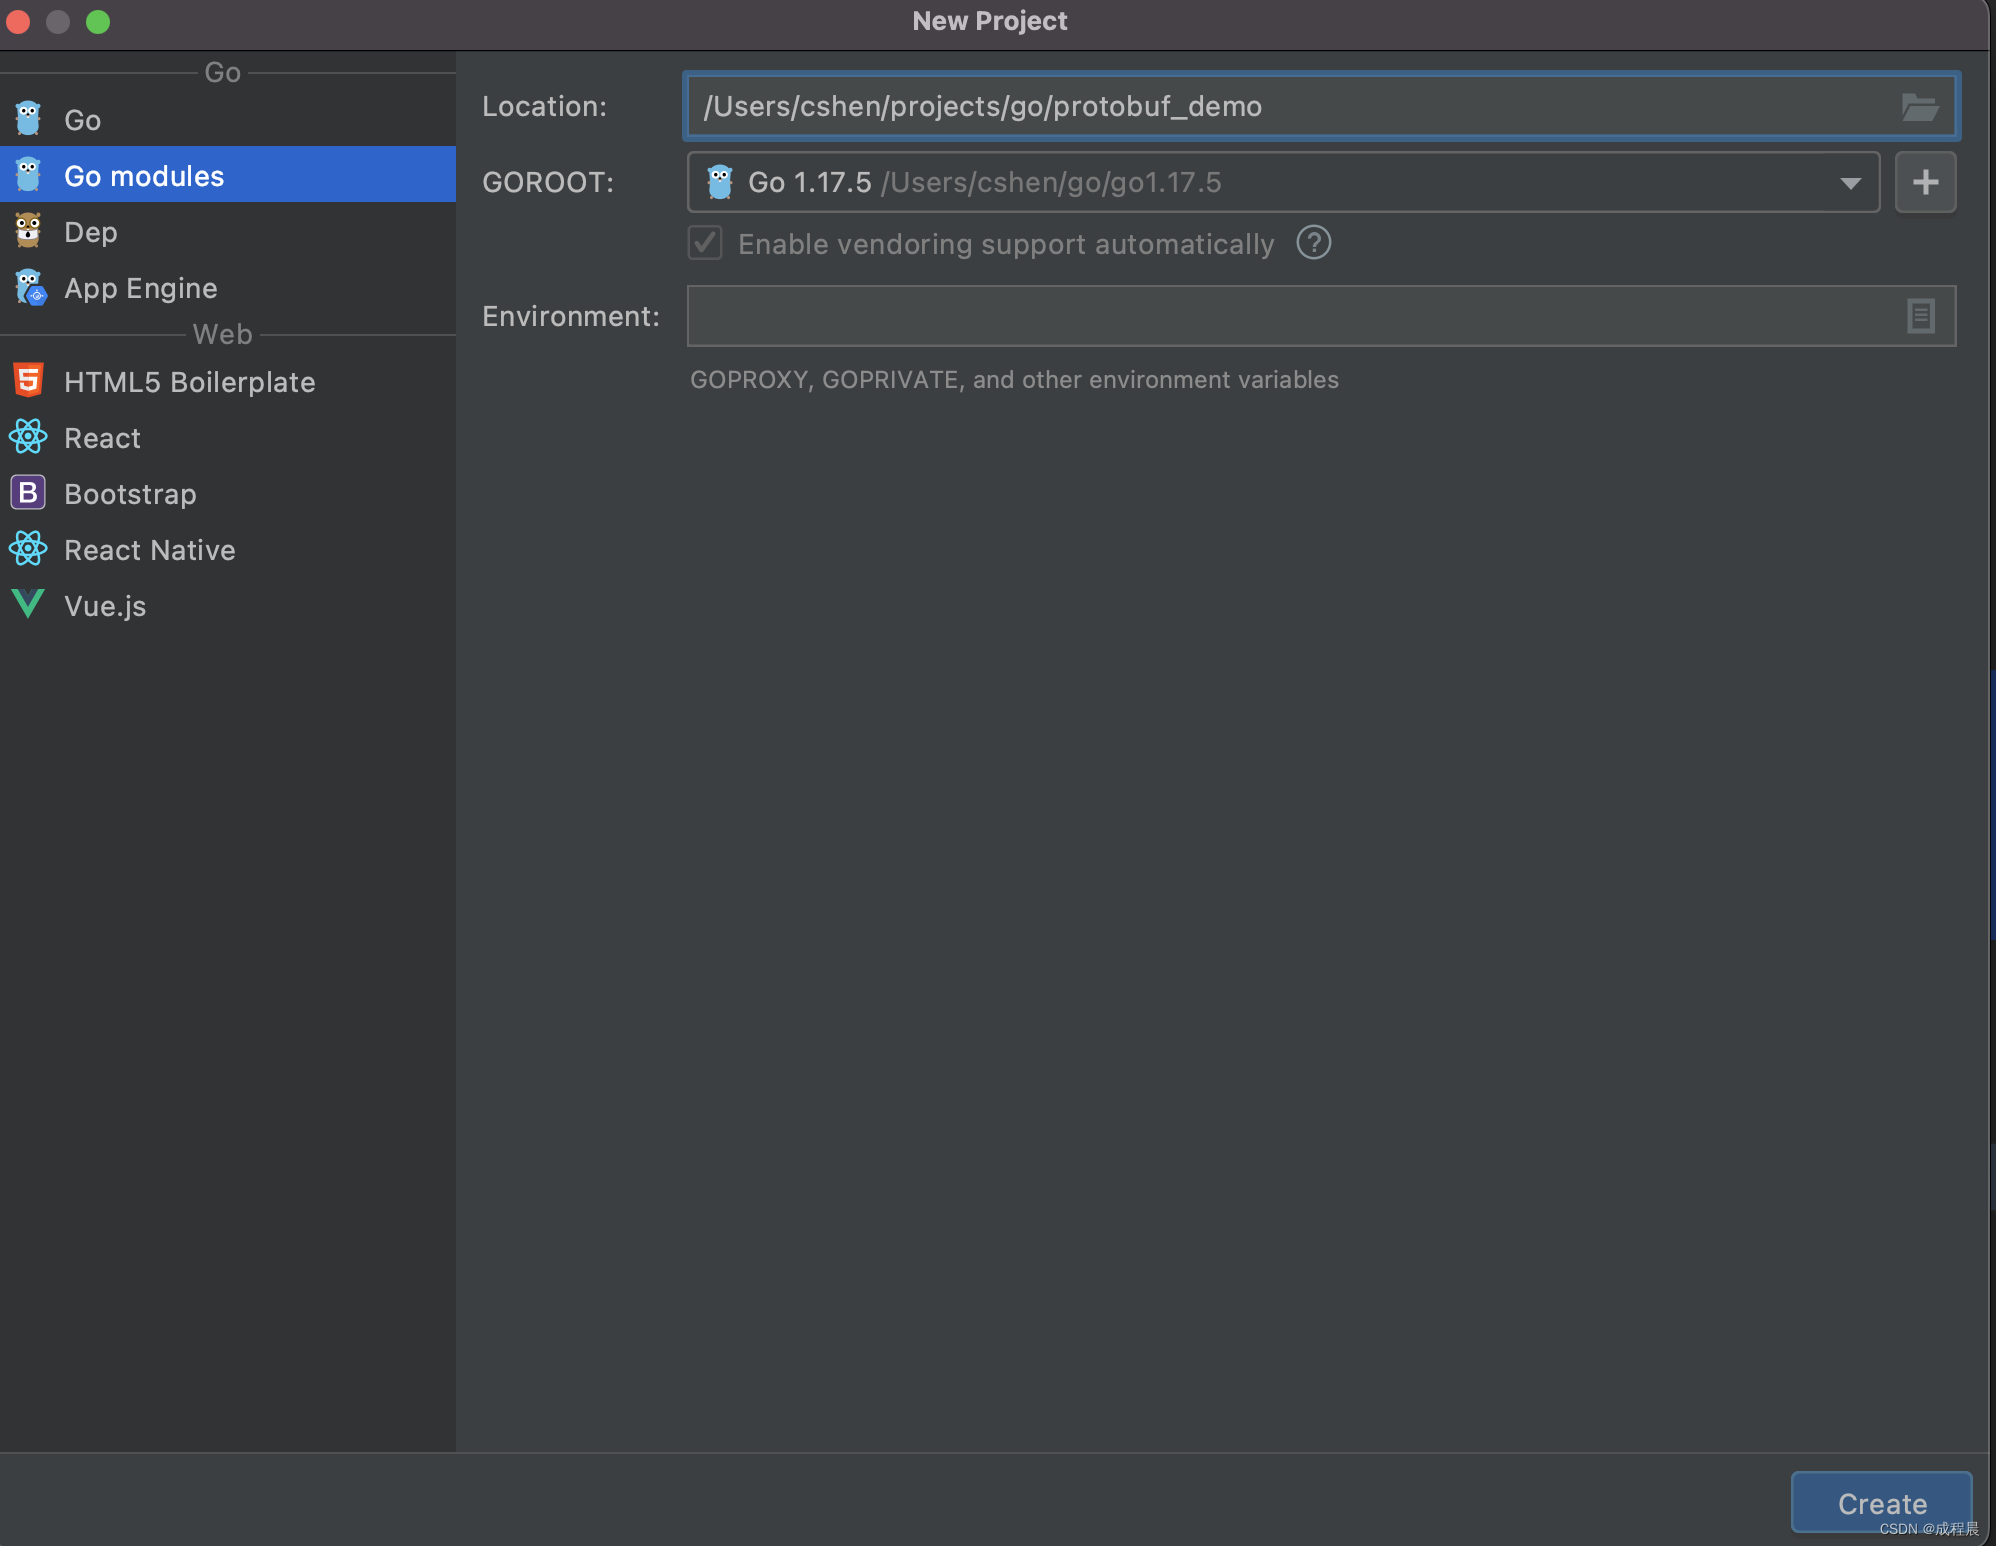
Task: Select the React project template
Action: (x=102, y=438)
